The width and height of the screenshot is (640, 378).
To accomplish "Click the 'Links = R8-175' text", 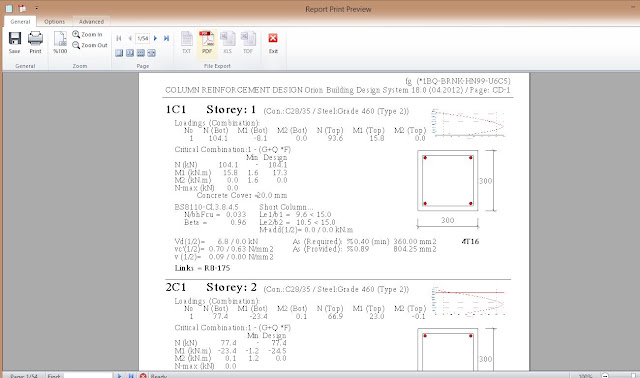I will (x=202, y=268).
